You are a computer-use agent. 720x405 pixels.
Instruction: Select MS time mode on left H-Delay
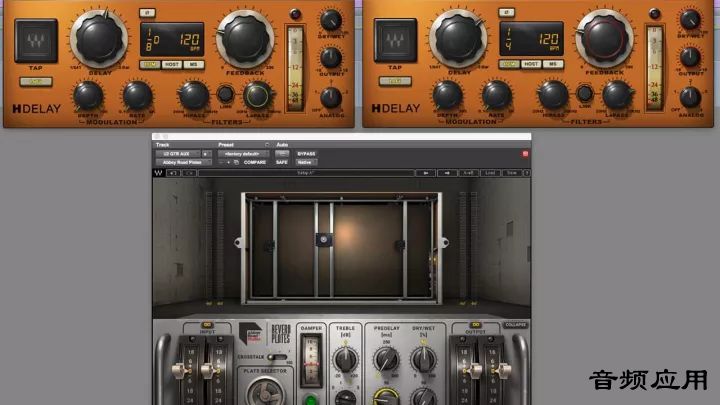pos(193,65)
